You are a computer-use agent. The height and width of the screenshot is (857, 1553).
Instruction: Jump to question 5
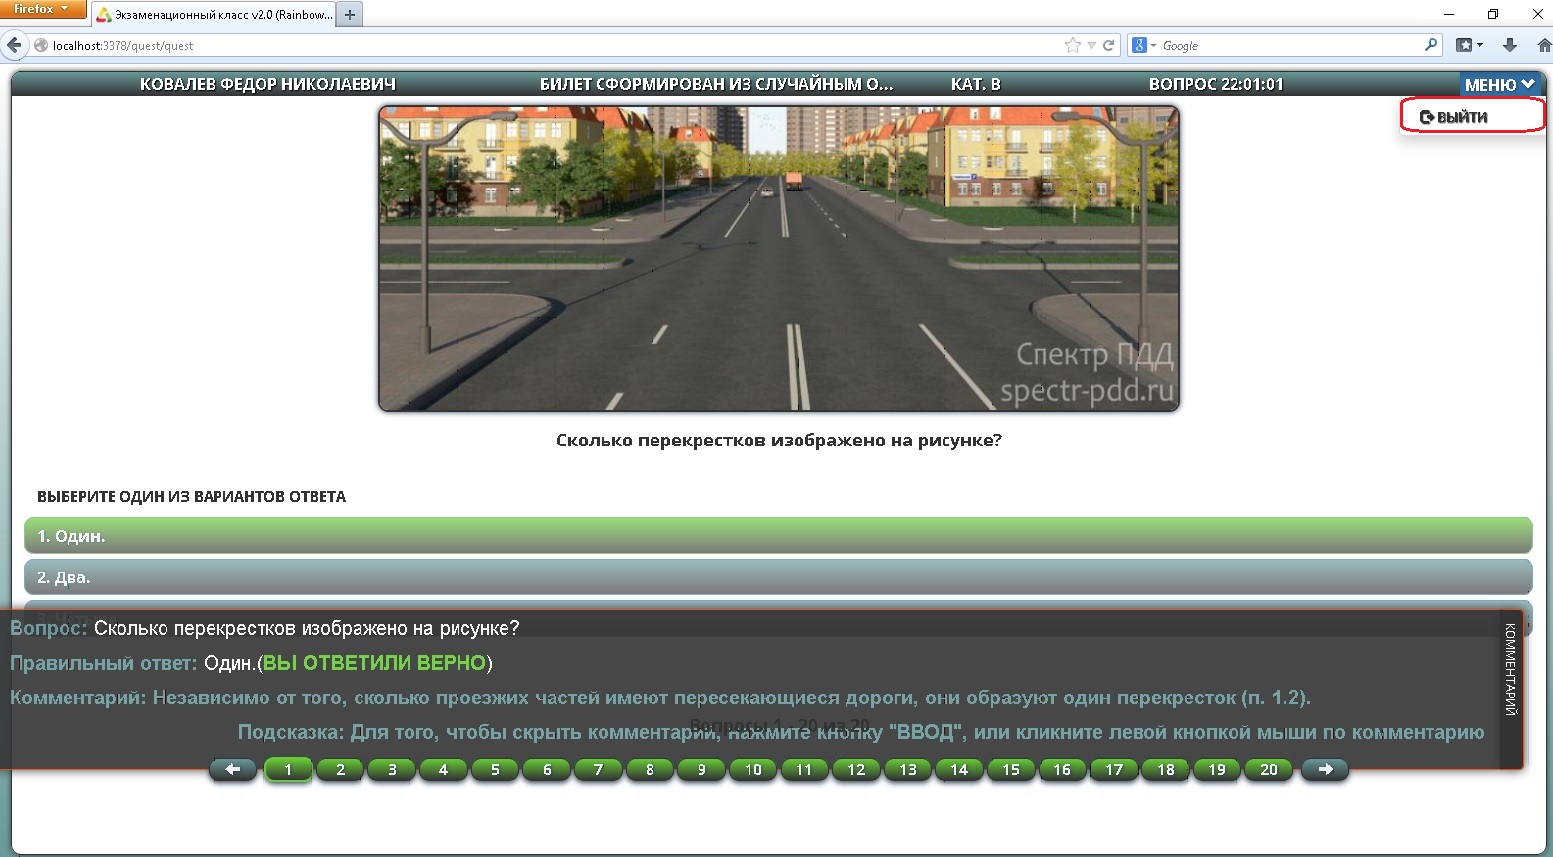pos(495,769)
